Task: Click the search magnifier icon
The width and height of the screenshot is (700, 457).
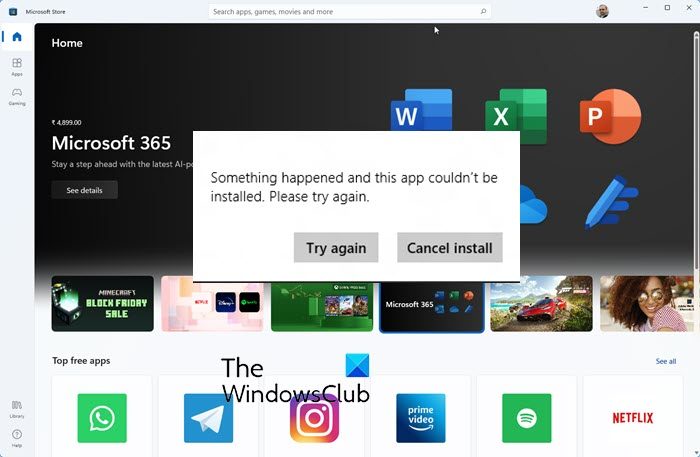Action: click(483, 12)
